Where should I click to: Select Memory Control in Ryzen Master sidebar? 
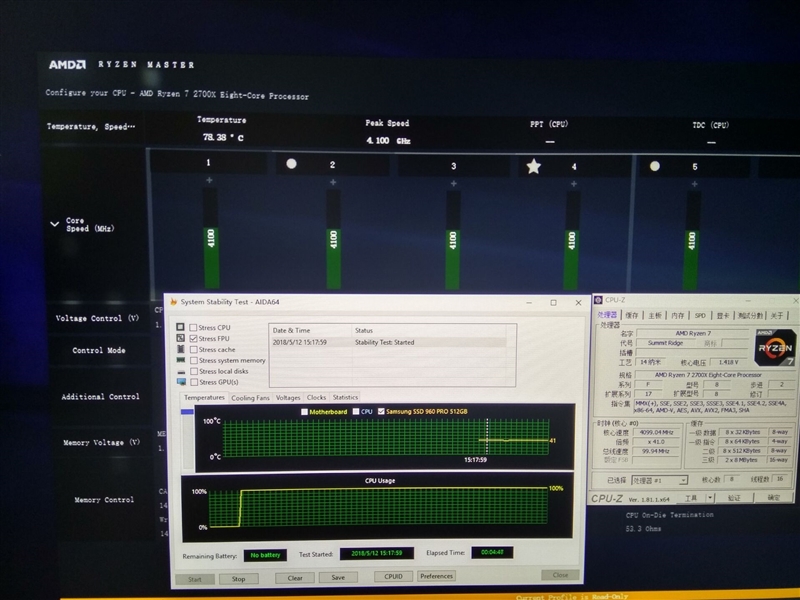[104, 500]
